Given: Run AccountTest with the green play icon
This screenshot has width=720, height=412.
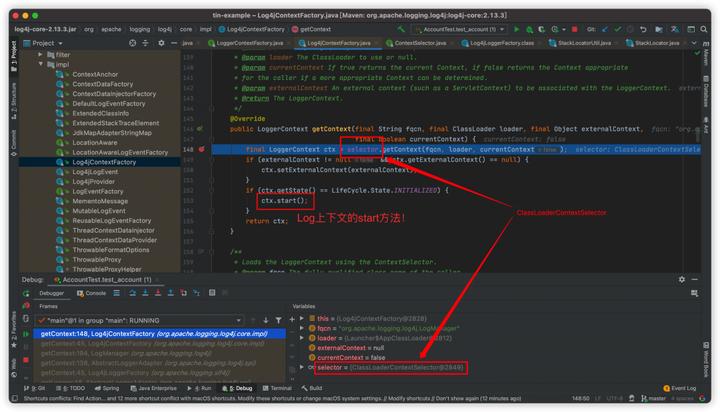Looking at the screenshot, I should tap(517, 29).
